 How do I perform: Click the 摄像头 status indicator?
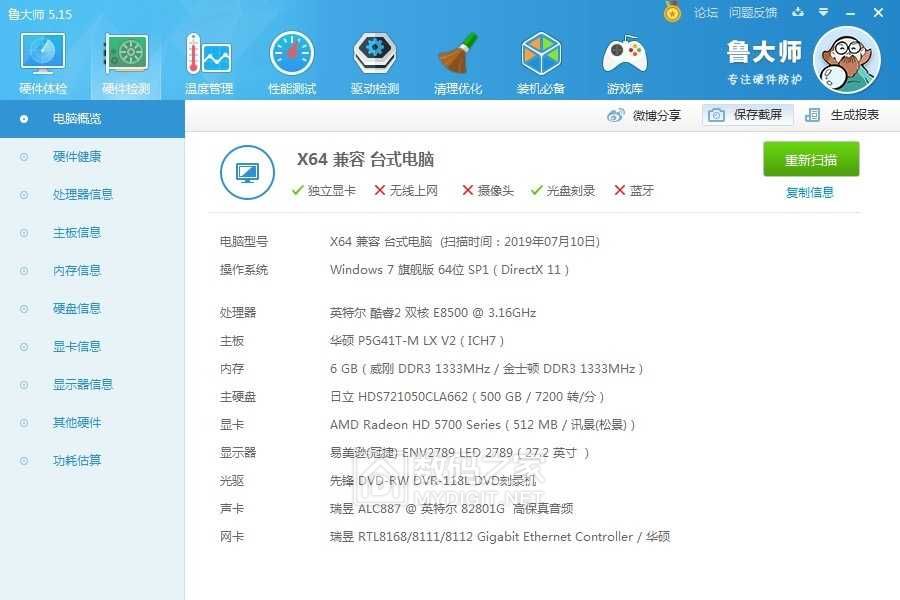pos(488,191)
